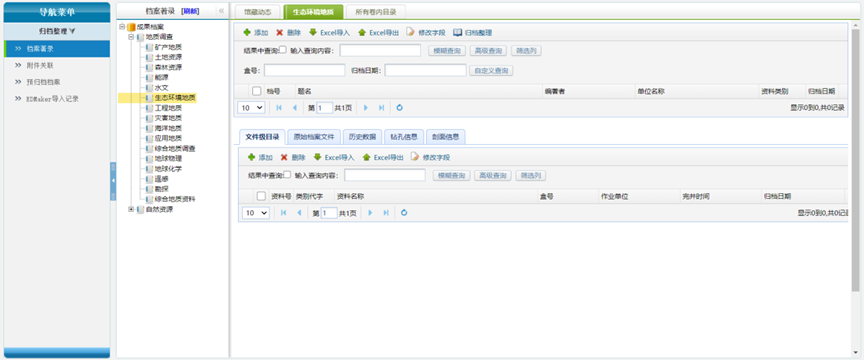This screenshot has width=864, height=360.
Task: Click 高级查询 in the 文件级目录 search bar
Action: tap(493, 175)
